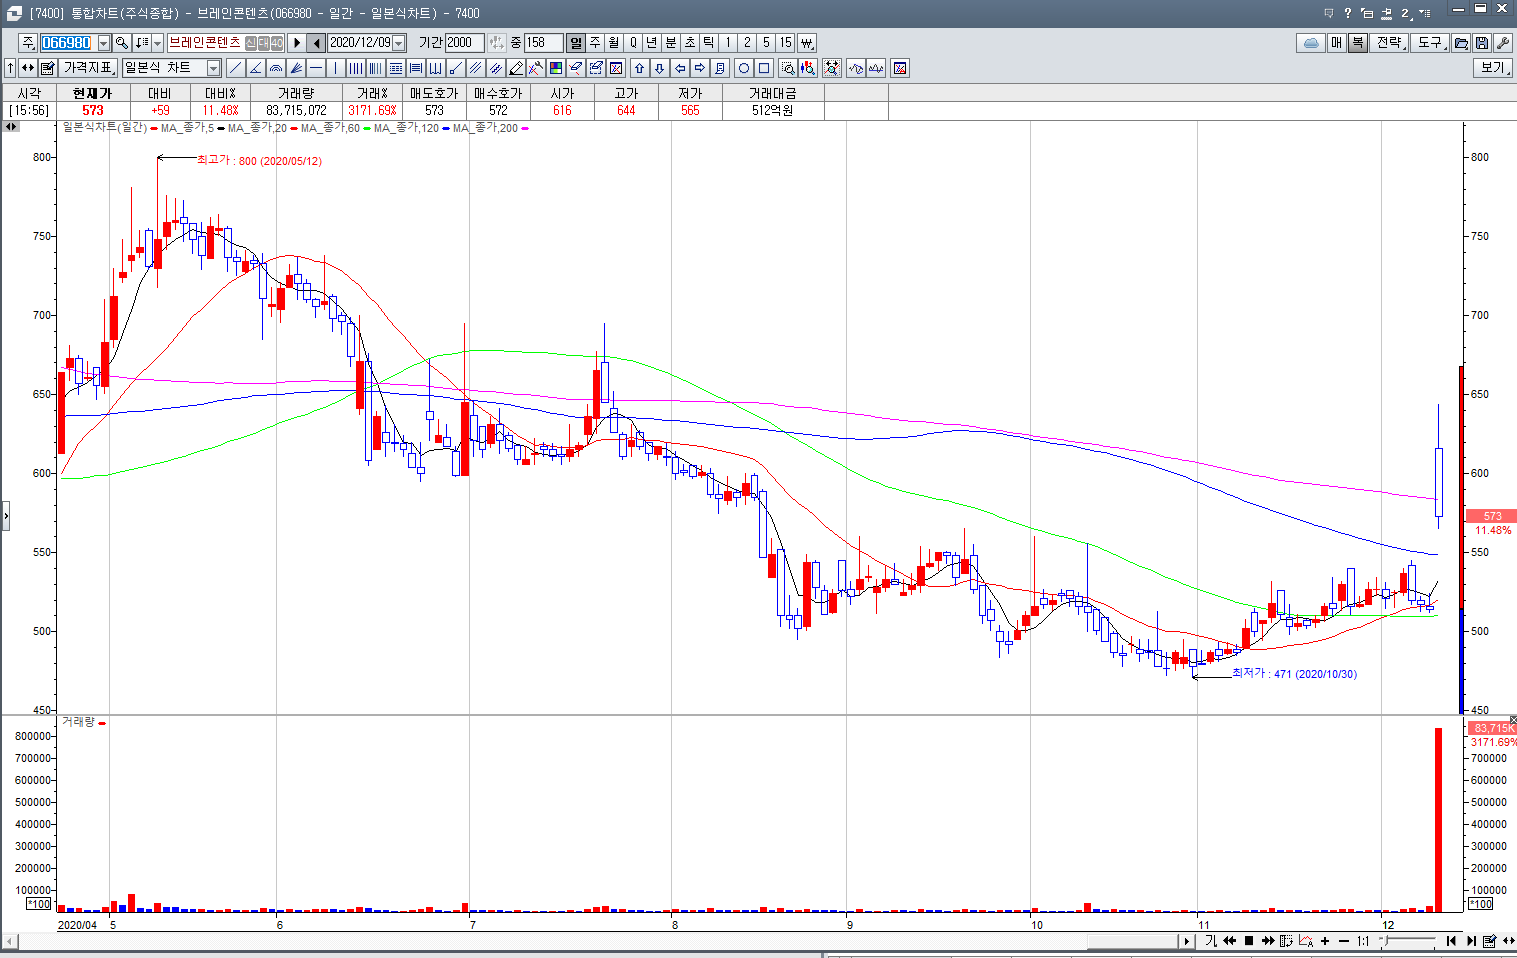Edit the period field showing 2000
The height and width of the screenshot is (958, 1517).
click(x=464, y=43)
